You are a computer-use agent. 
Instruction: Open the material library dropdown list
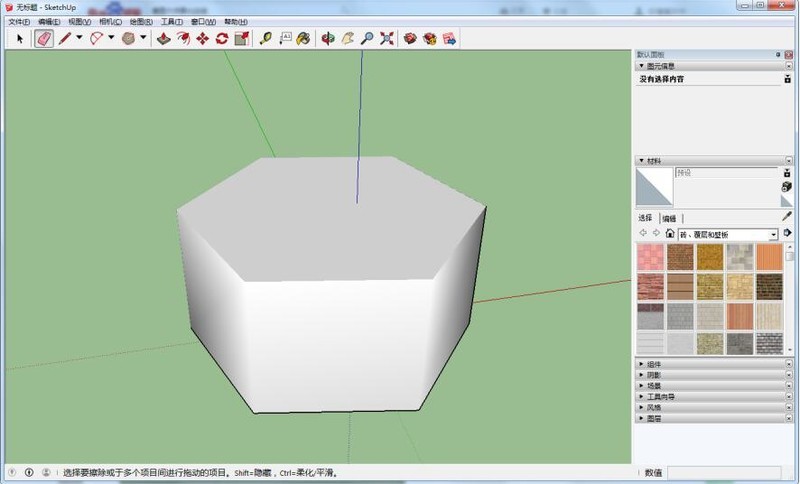tap(773, 234)
